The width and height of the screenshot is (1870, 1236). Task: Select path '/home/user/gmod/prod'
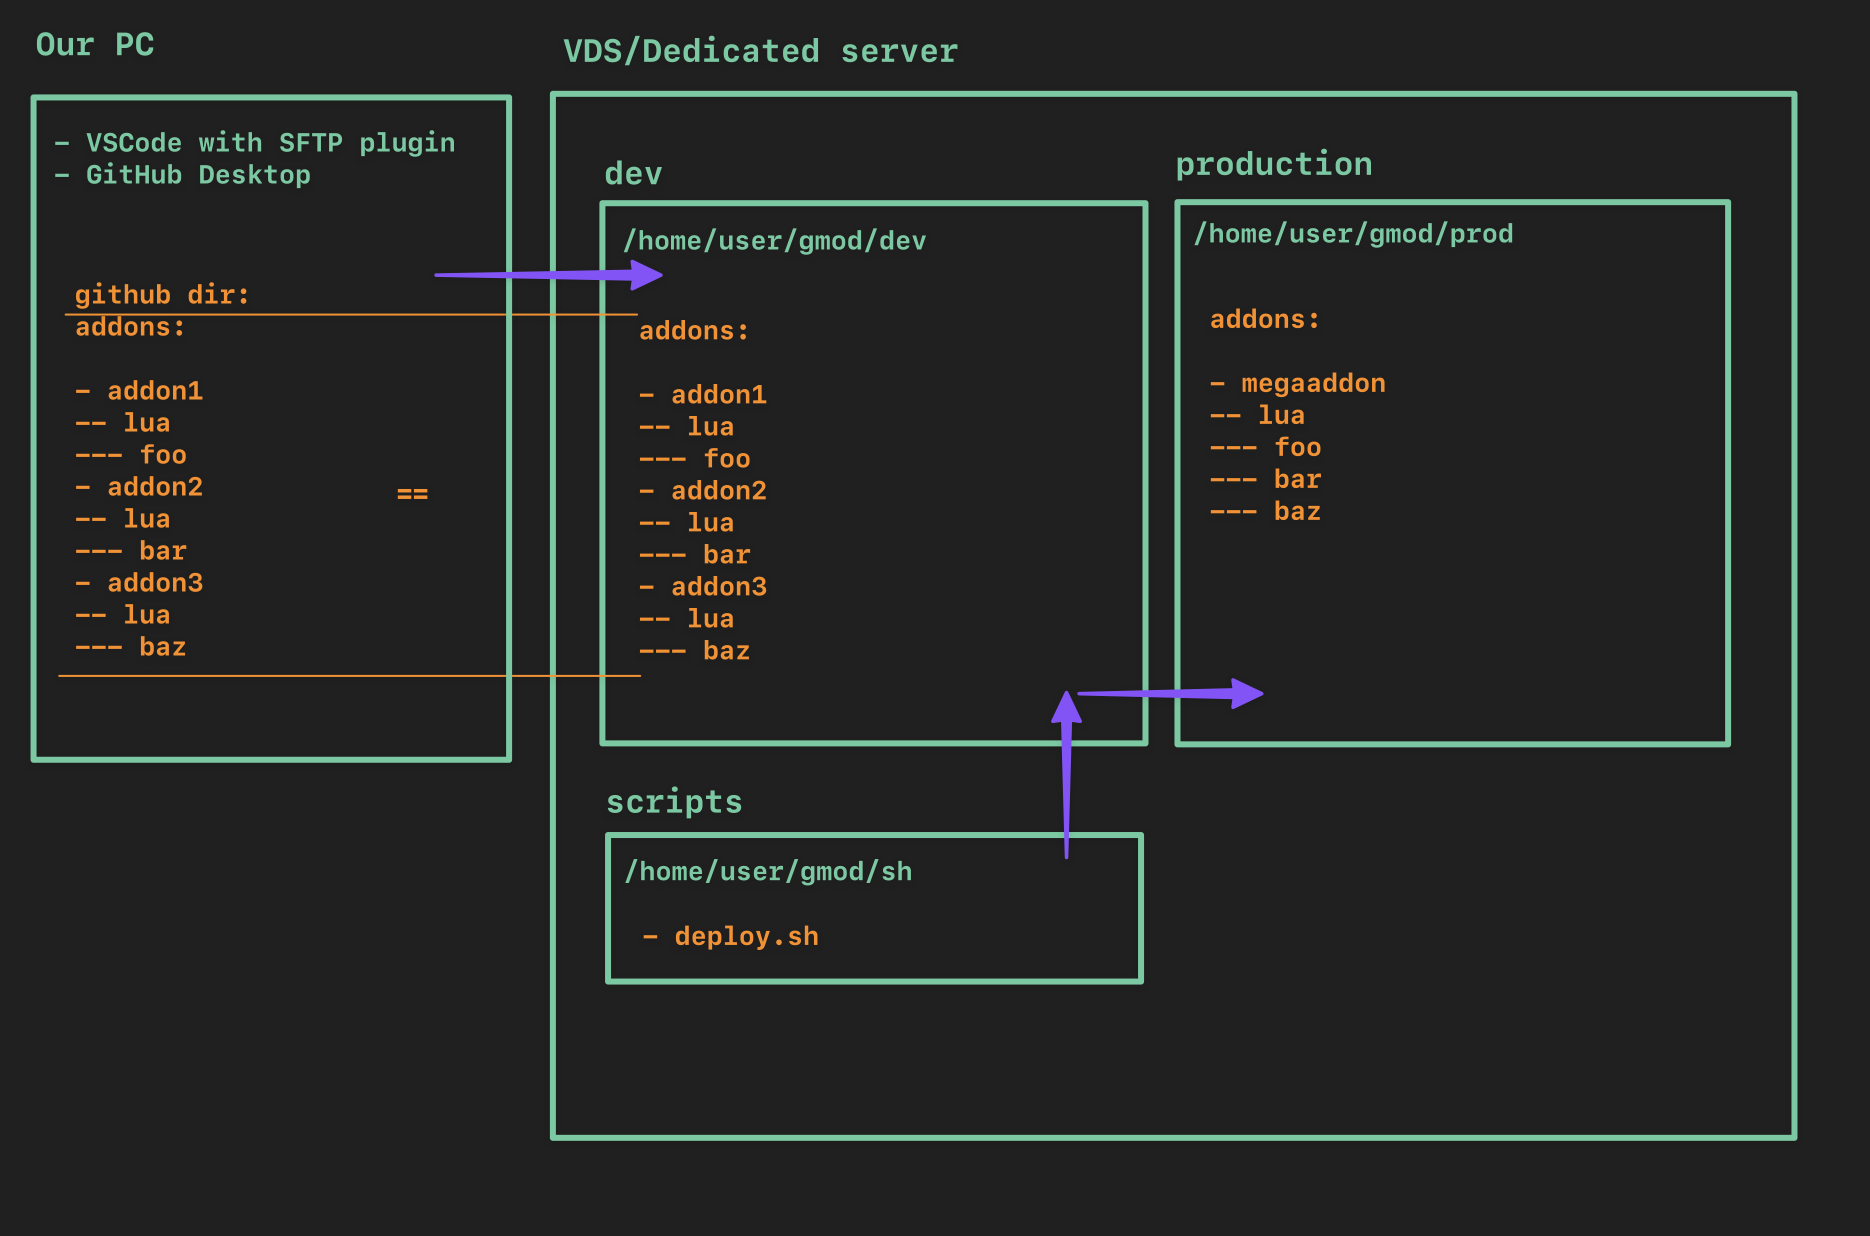pyautogui.click(x=1353, y=234)
